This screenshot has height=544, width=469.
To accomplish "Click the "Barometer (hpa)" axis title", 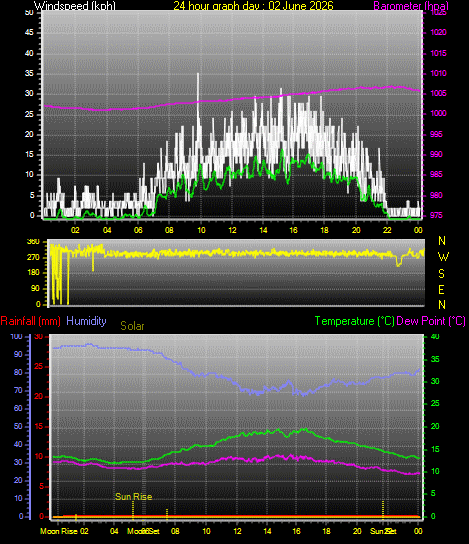I will coord(411,6).
